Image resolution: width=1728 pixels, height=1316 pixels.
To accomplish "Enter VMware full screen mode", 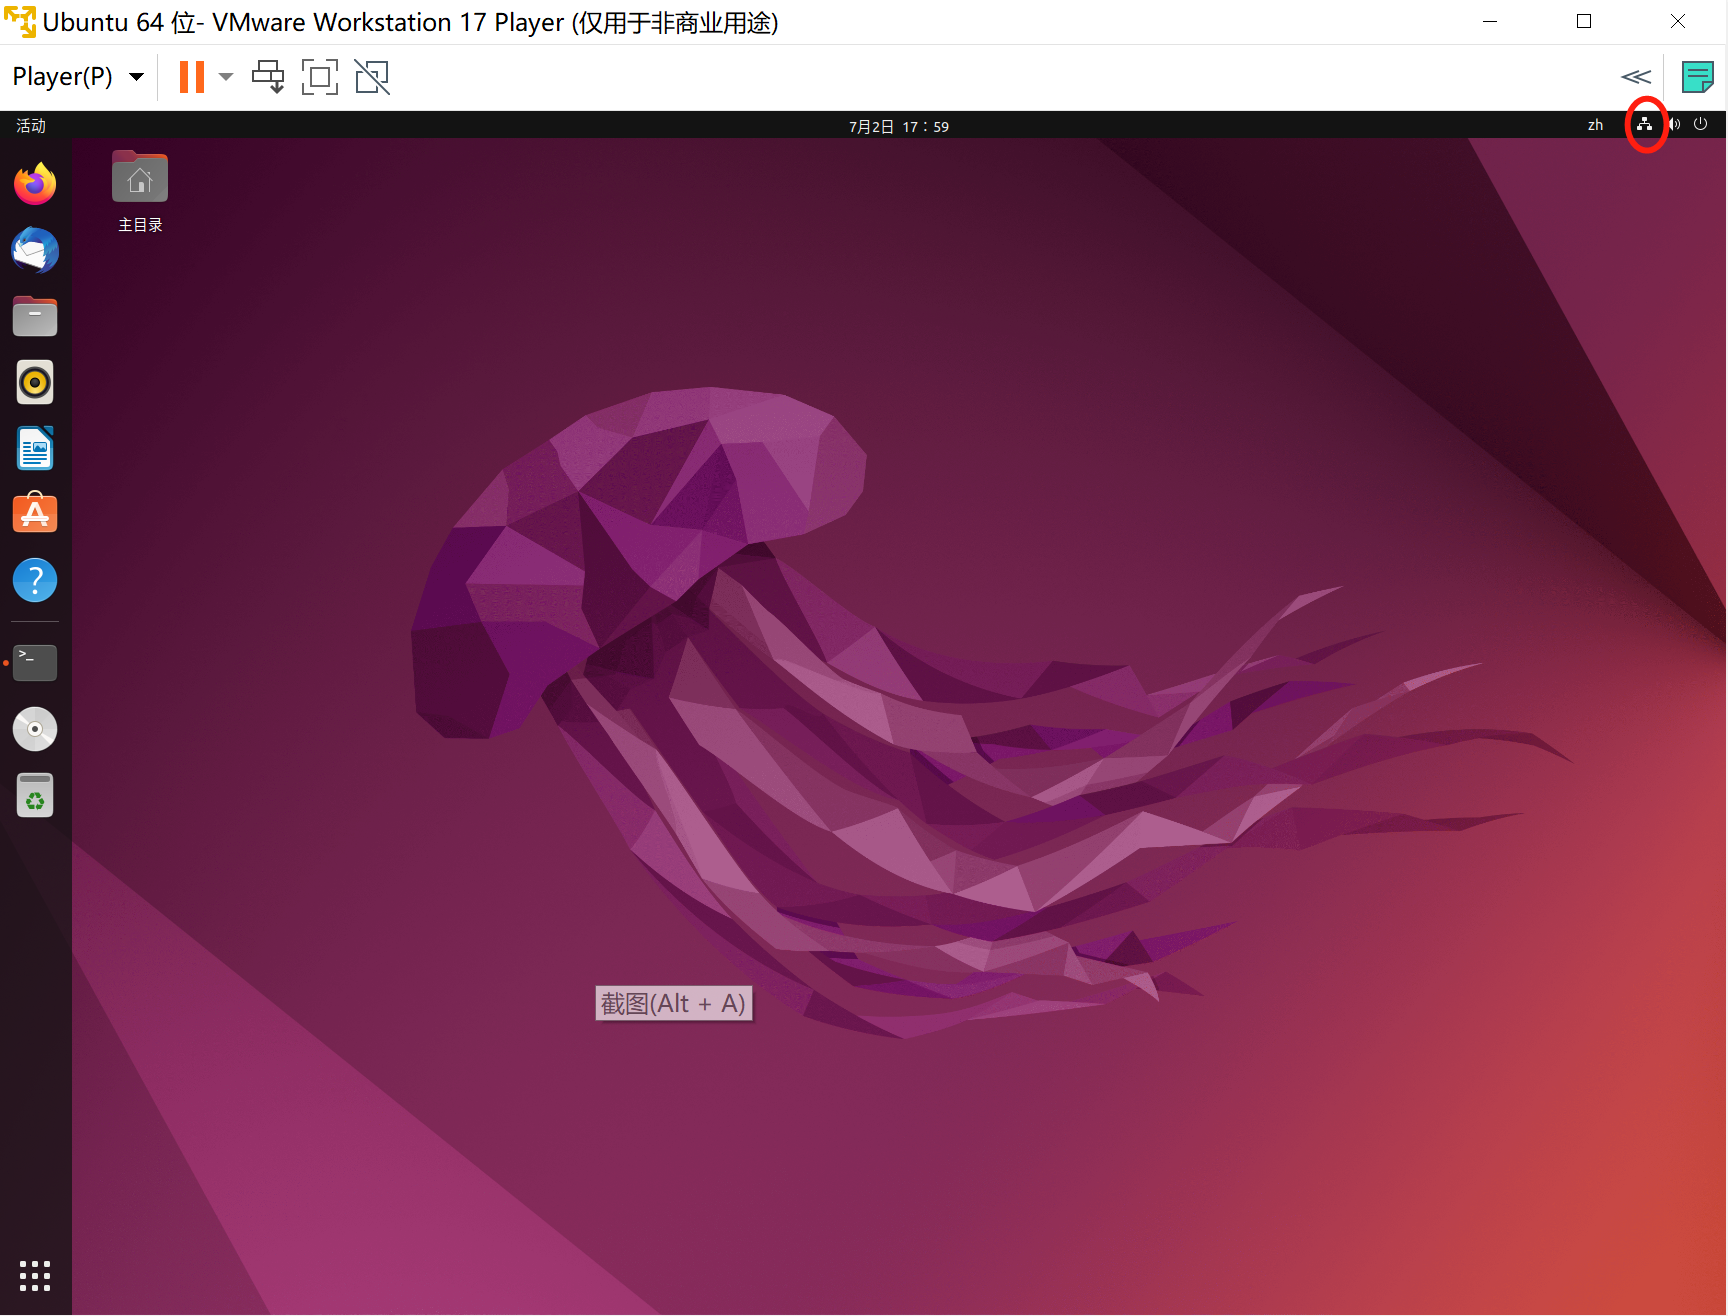I will point(320,77).
